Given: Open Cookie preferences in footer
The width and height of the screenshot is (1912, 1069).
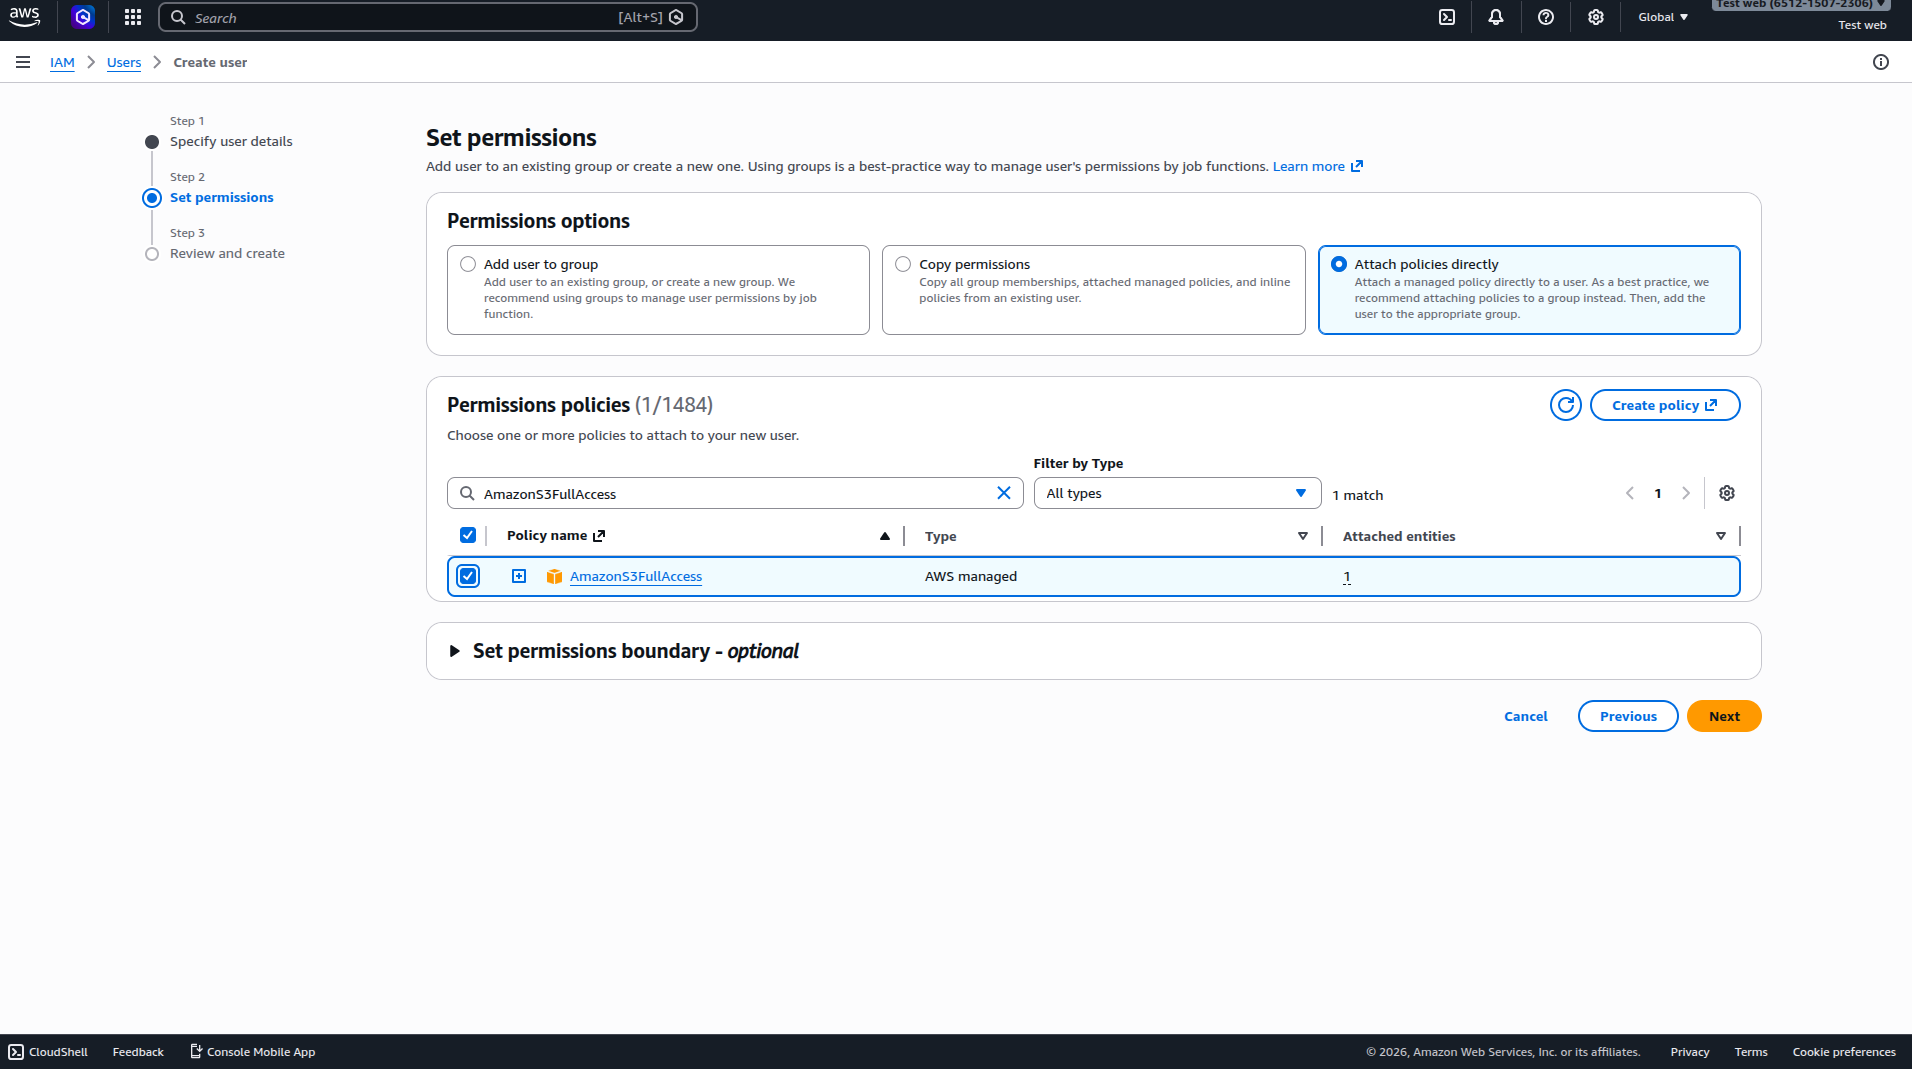Looking at the screenshot, I should coord(1844,1052).
